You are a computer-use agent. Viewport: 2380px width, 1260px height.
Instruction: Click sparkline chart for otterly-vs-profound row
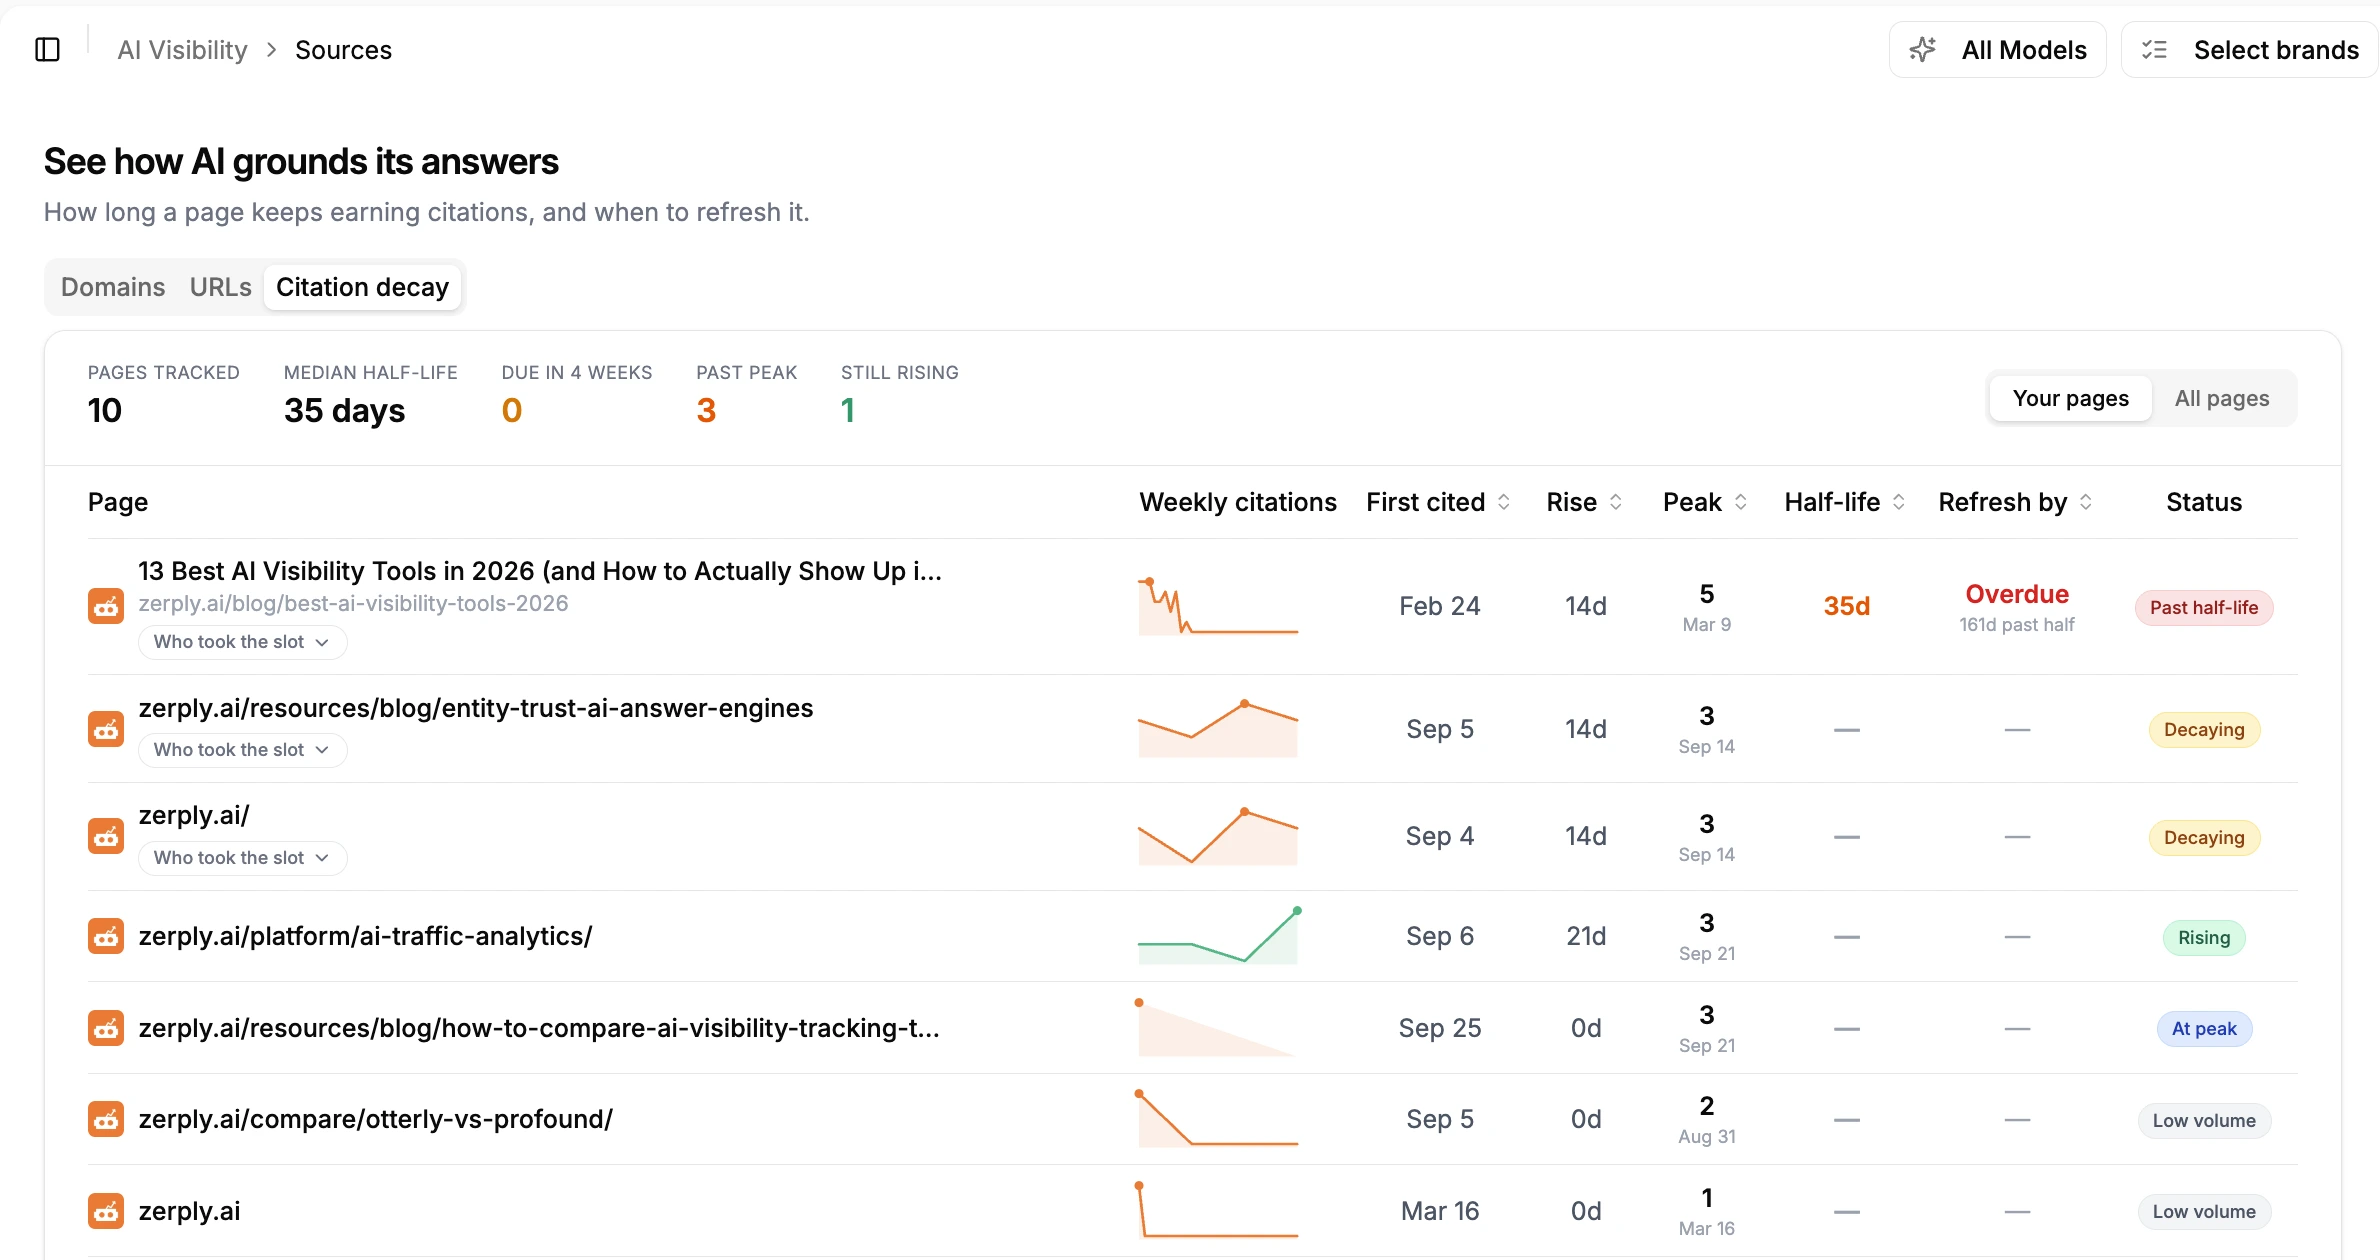1218,1119
